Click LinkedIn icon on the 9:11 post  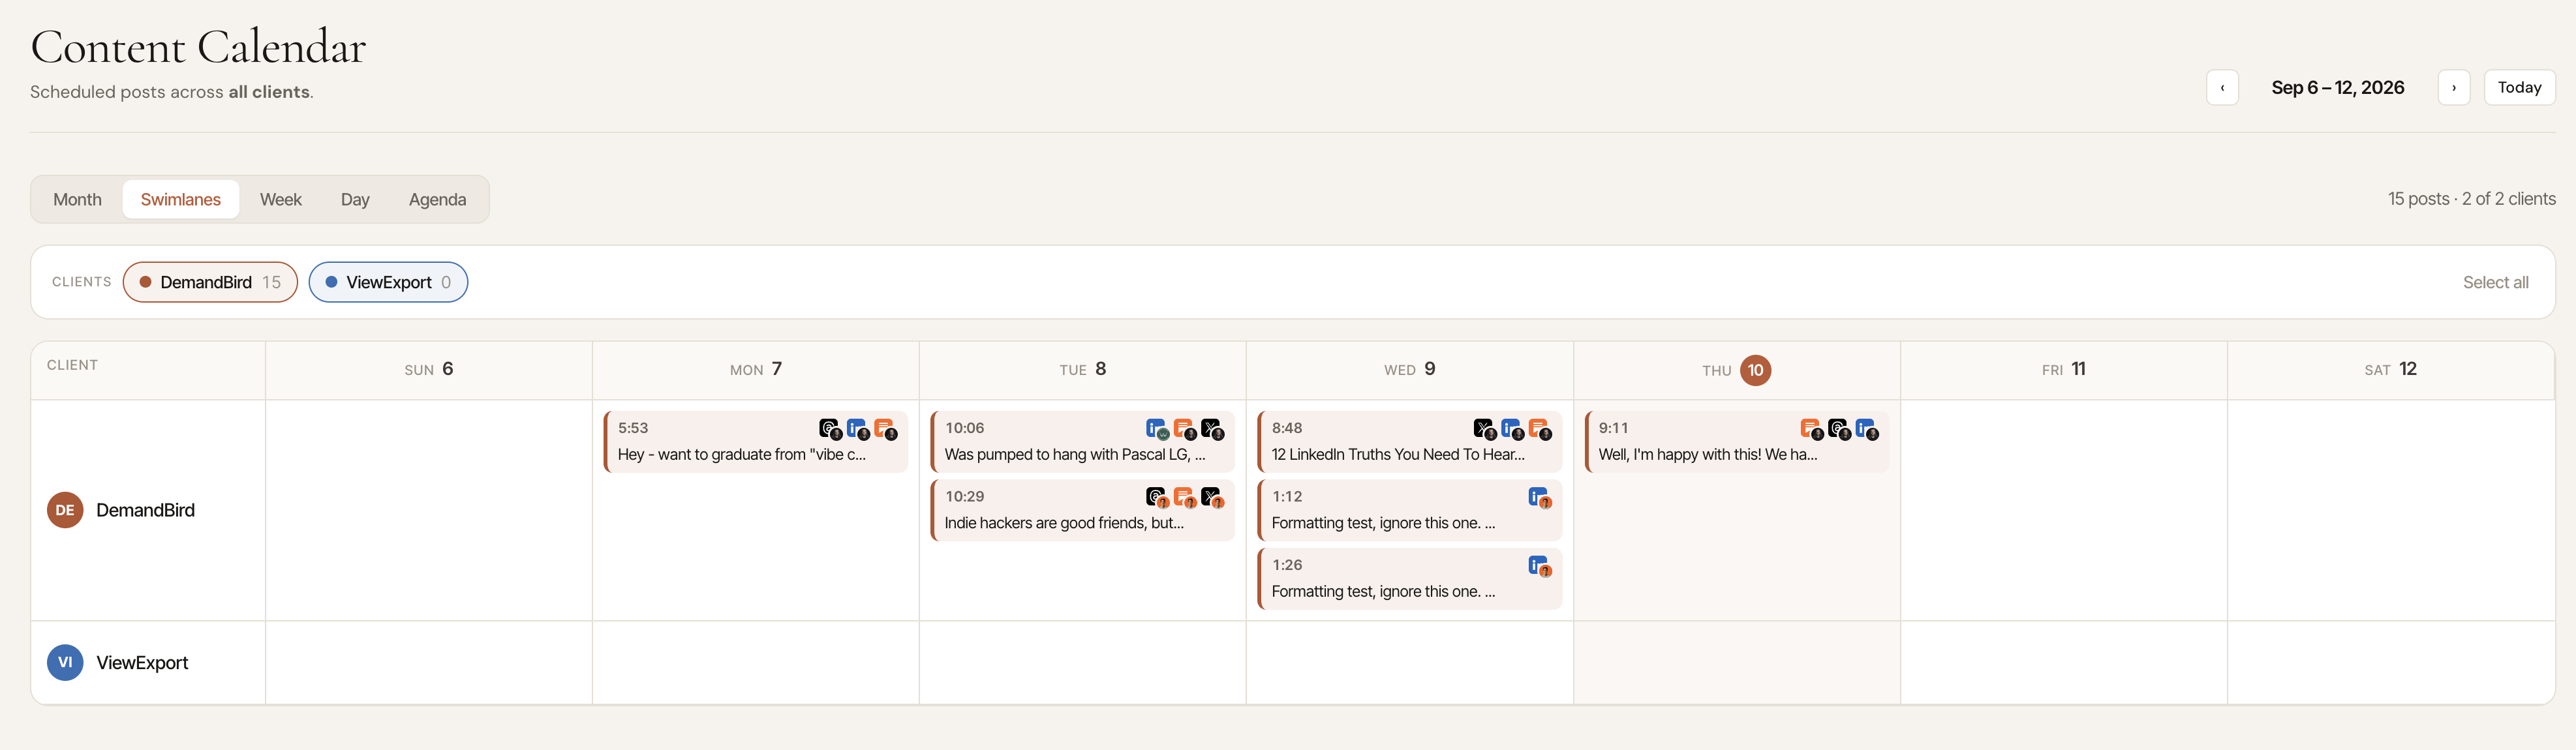(x=1865, y=428)
